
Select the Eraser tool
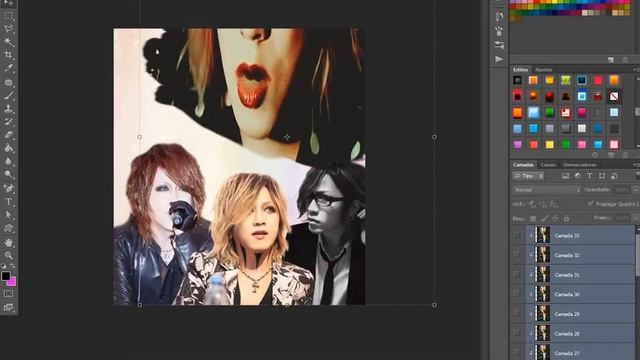coord(8,135)
